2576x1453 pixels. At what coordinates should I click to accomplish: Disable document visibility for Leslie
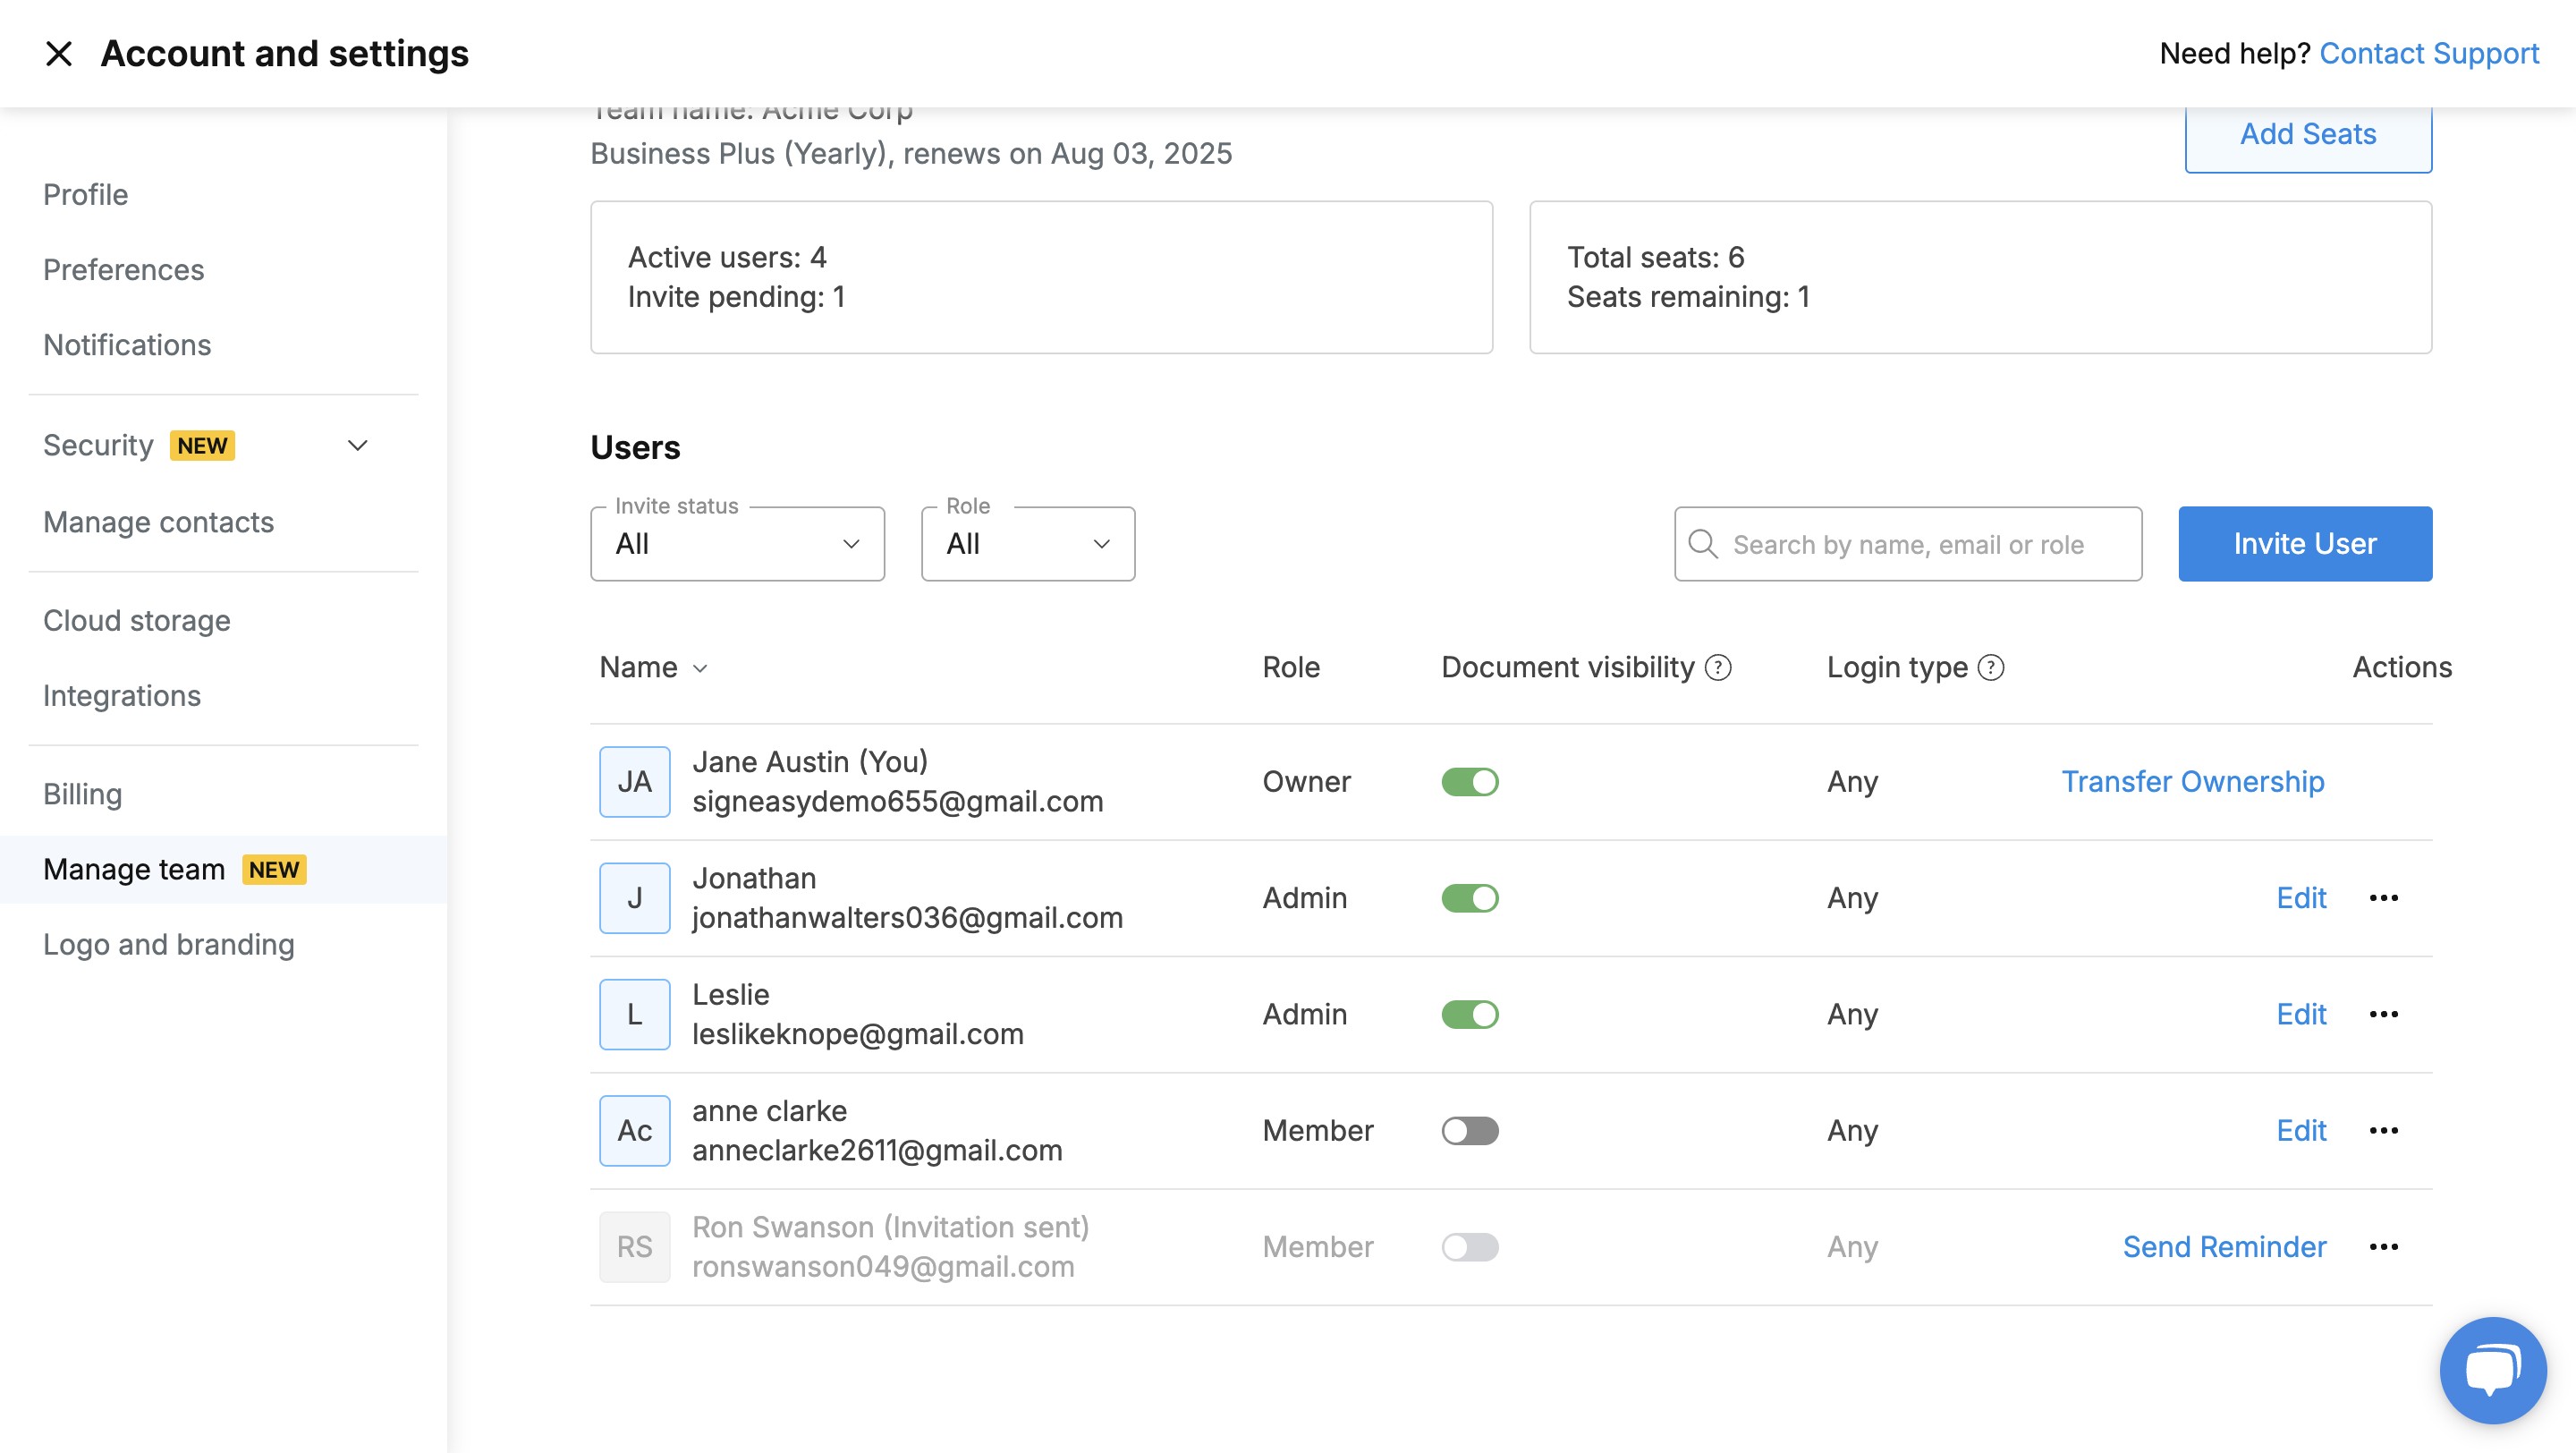click(1470, 1013)
